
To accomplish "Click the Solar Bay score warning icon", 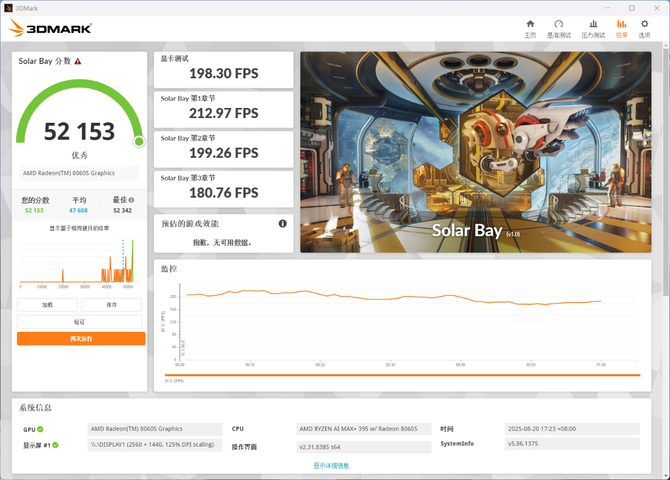I will click(x=78, y=61).
